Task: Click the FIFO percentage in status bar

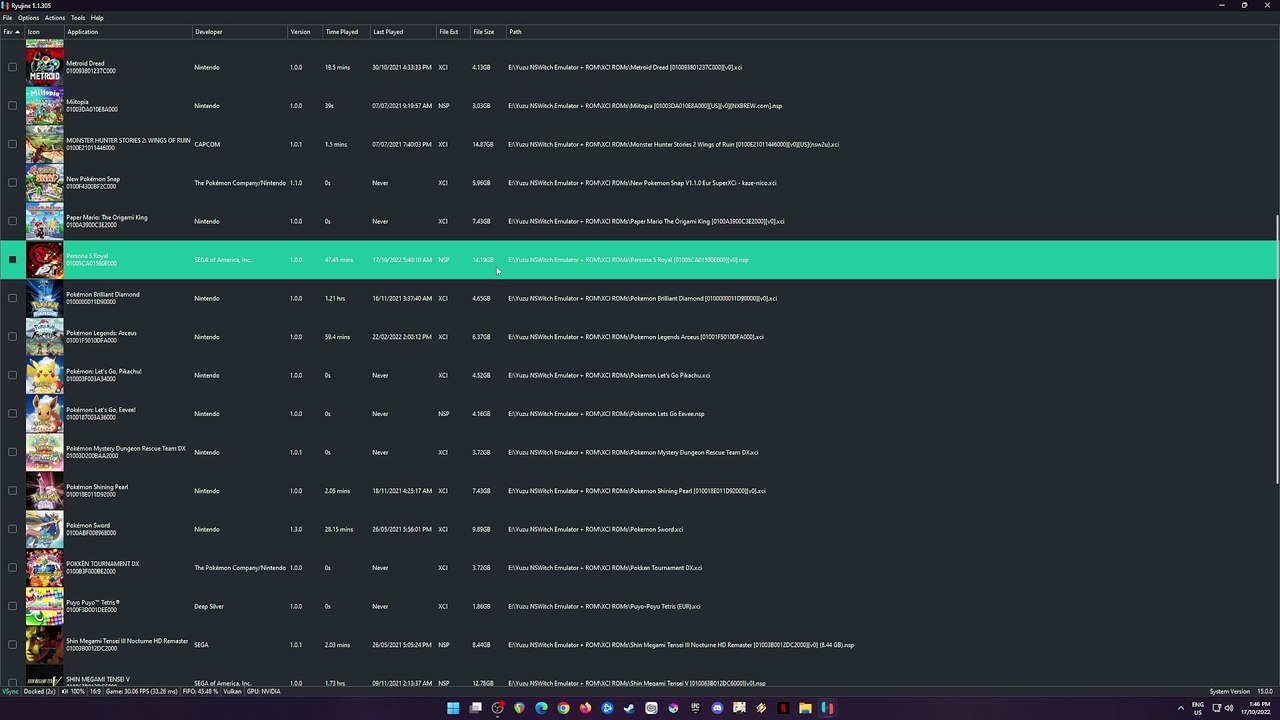Action: point(200,691)
